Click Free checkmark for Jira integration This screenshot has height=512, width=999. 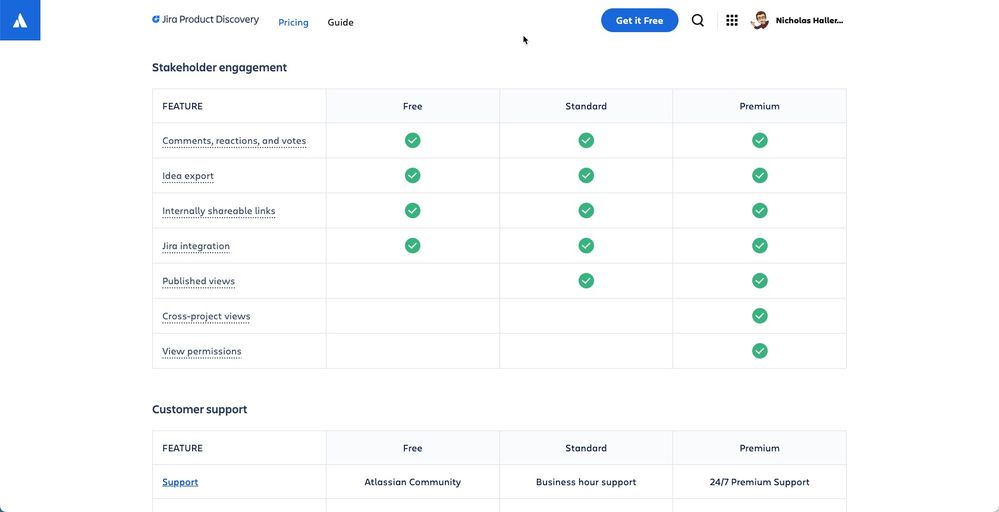pyautogui.click(x=412, y=245)
